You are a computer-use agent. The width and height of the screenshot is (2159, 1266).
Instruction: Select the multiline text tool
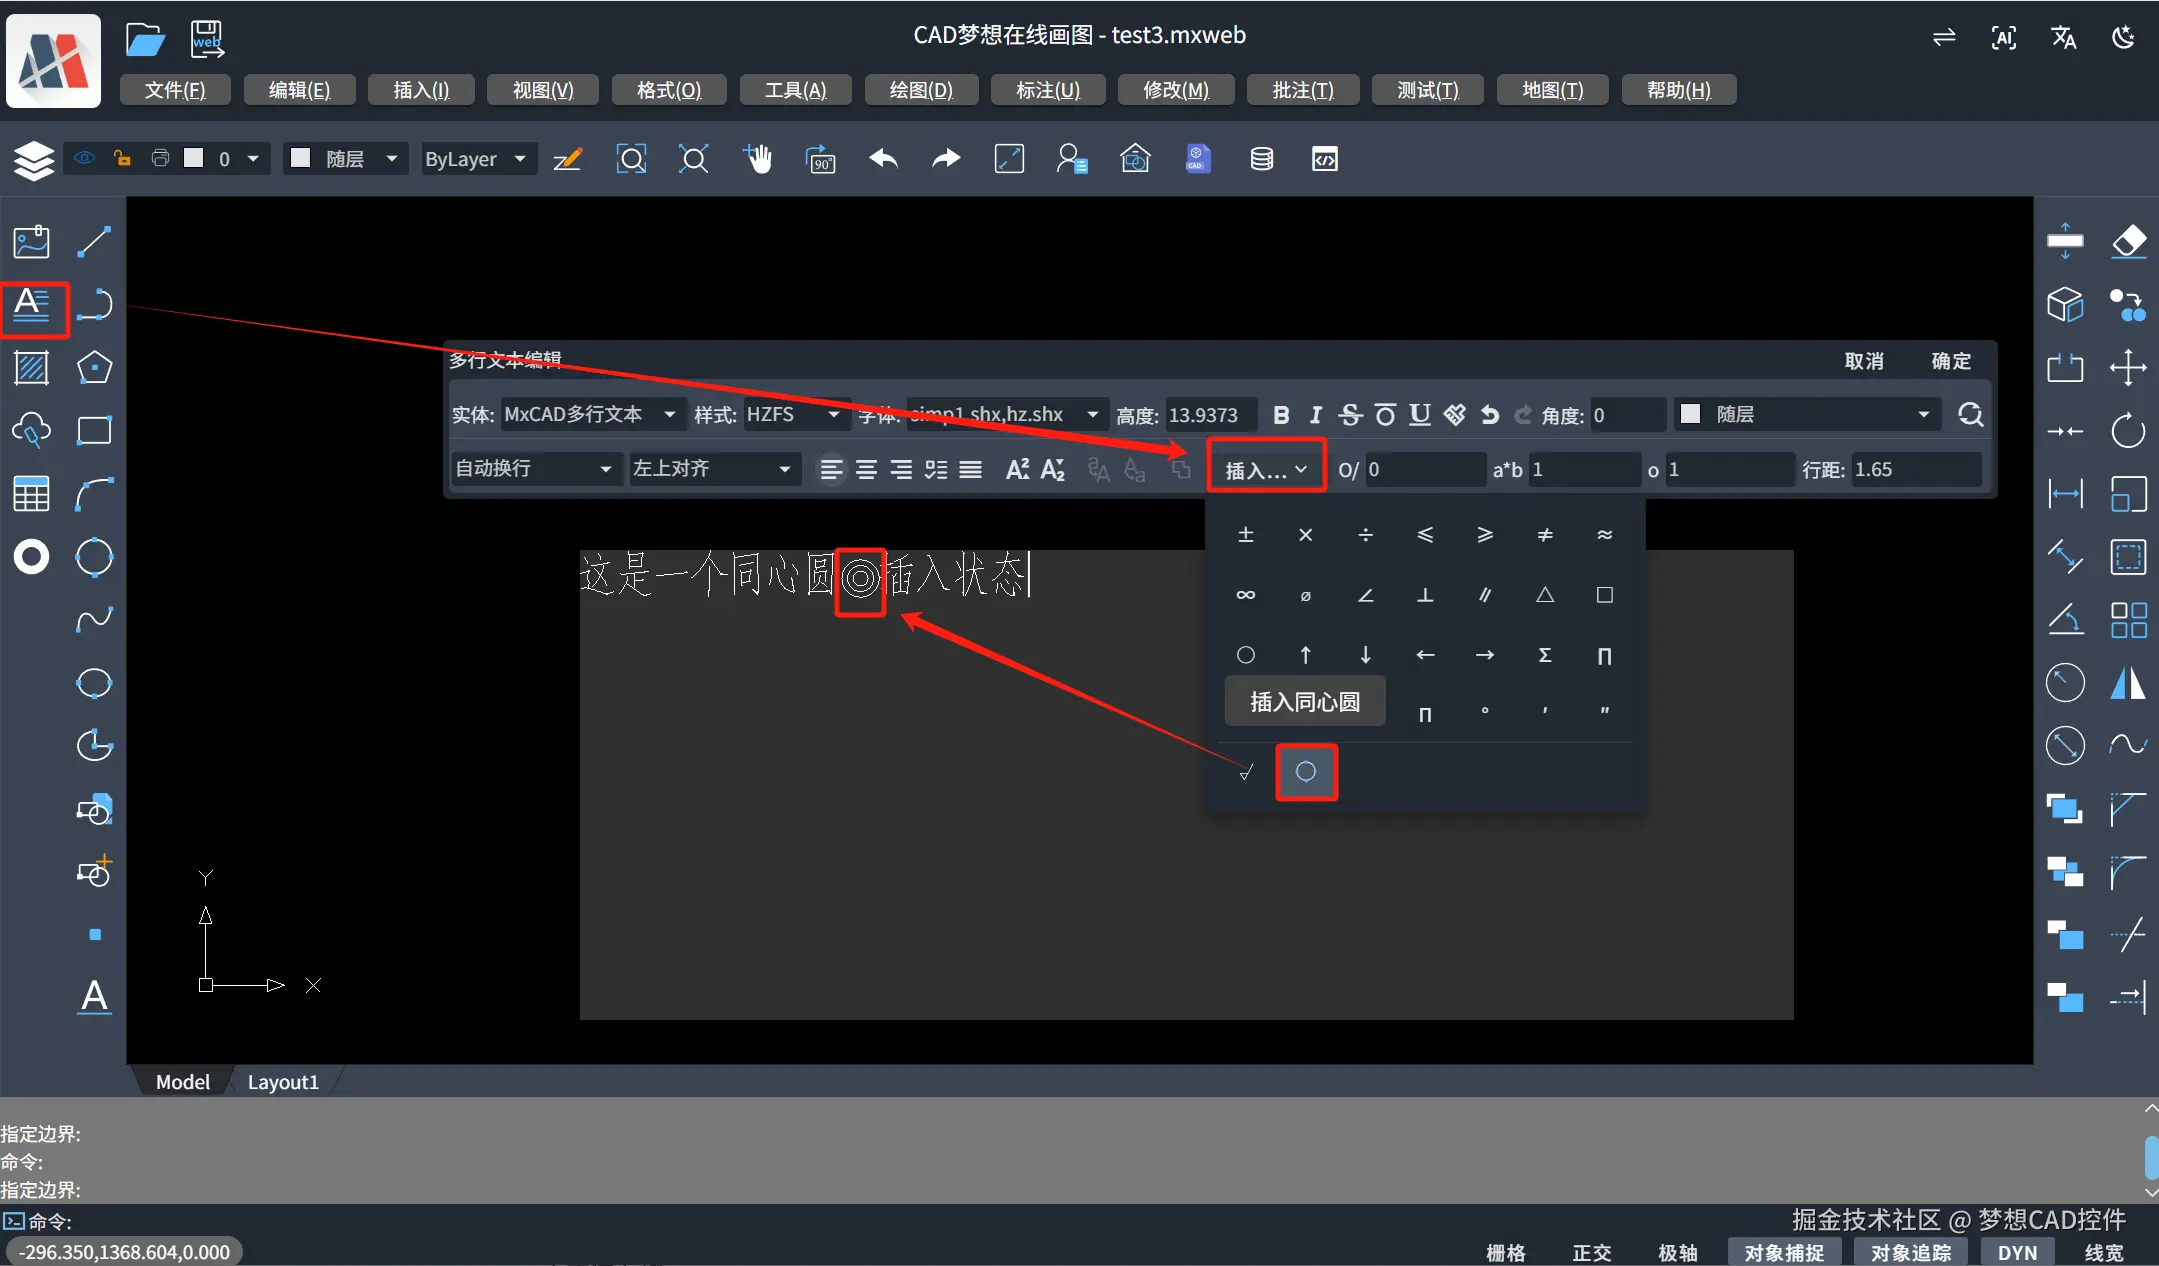(x=33, y=308)
